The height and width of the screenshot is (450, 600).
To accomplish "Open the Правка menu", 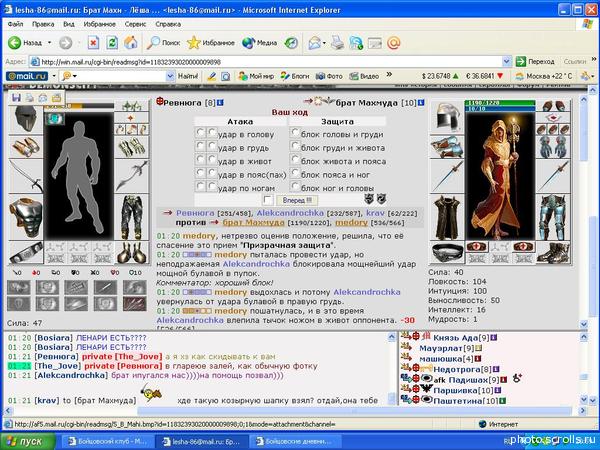I will click(x=43, y=24).
